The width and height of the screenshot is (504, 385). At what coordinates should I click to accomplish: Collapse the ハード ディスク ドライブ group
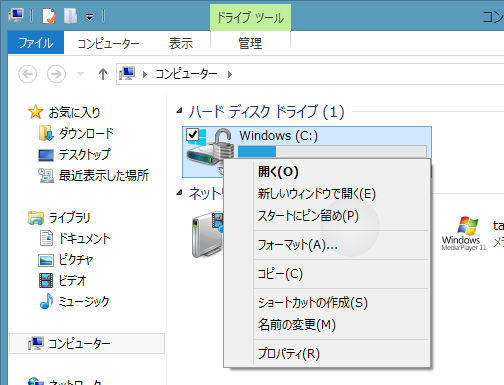179,111
